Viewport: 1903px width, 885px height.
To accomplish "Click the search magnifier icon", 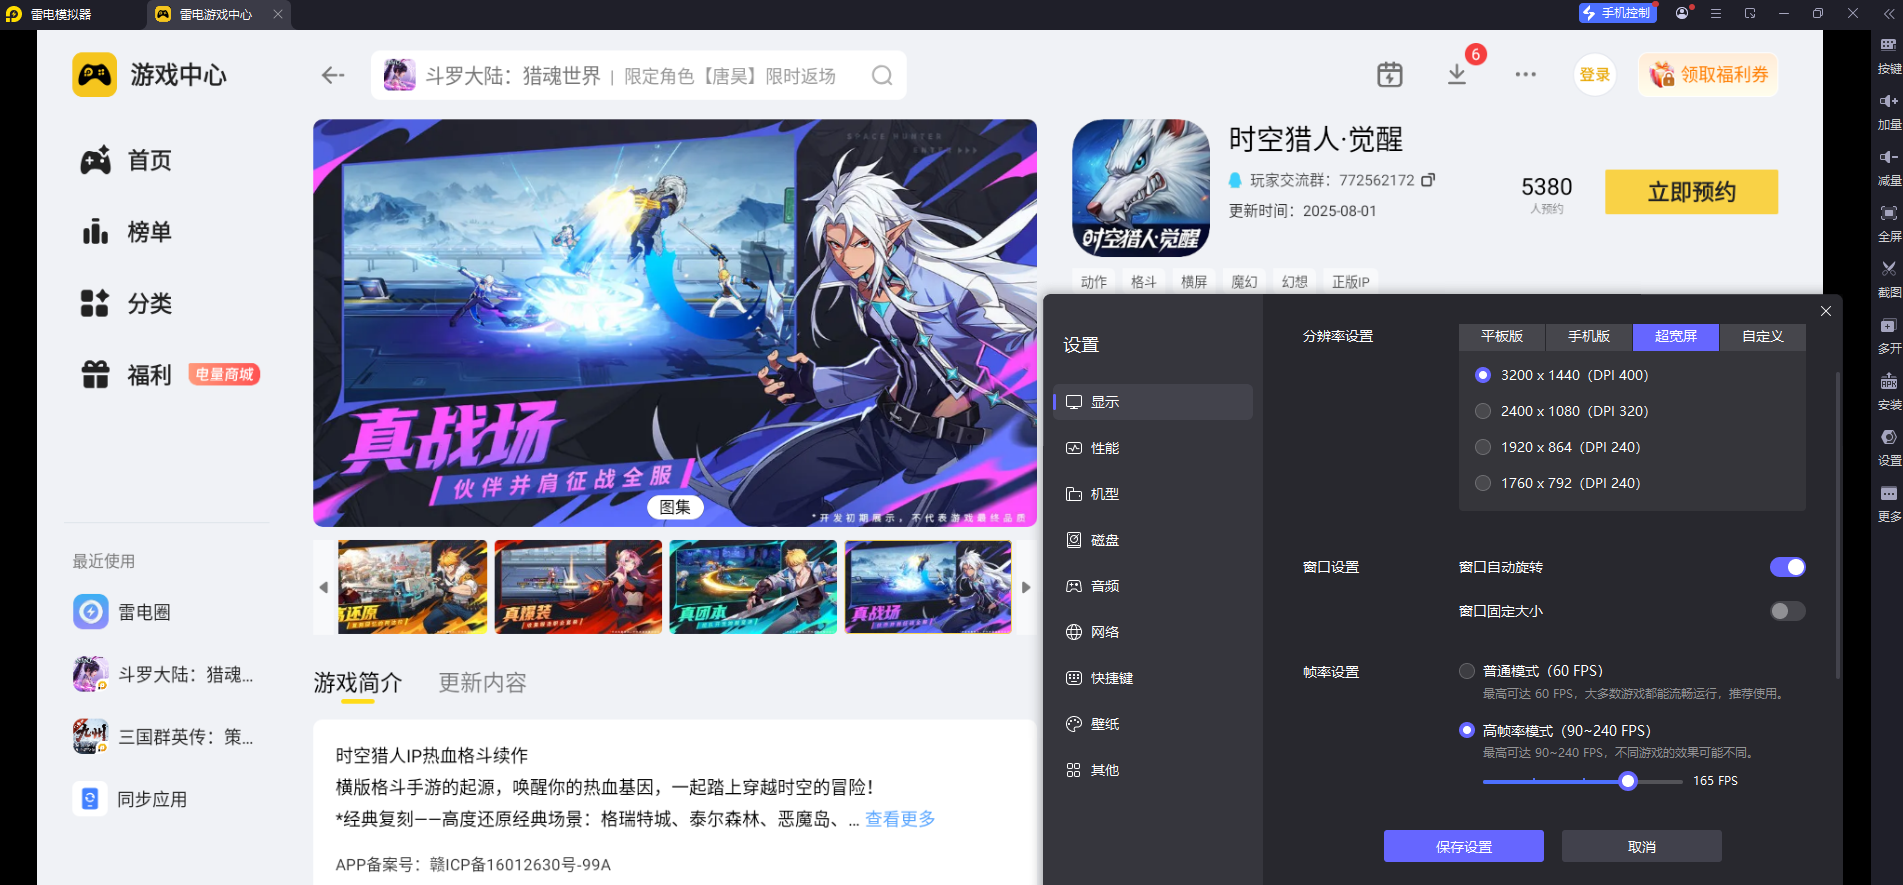I will 881,76.
